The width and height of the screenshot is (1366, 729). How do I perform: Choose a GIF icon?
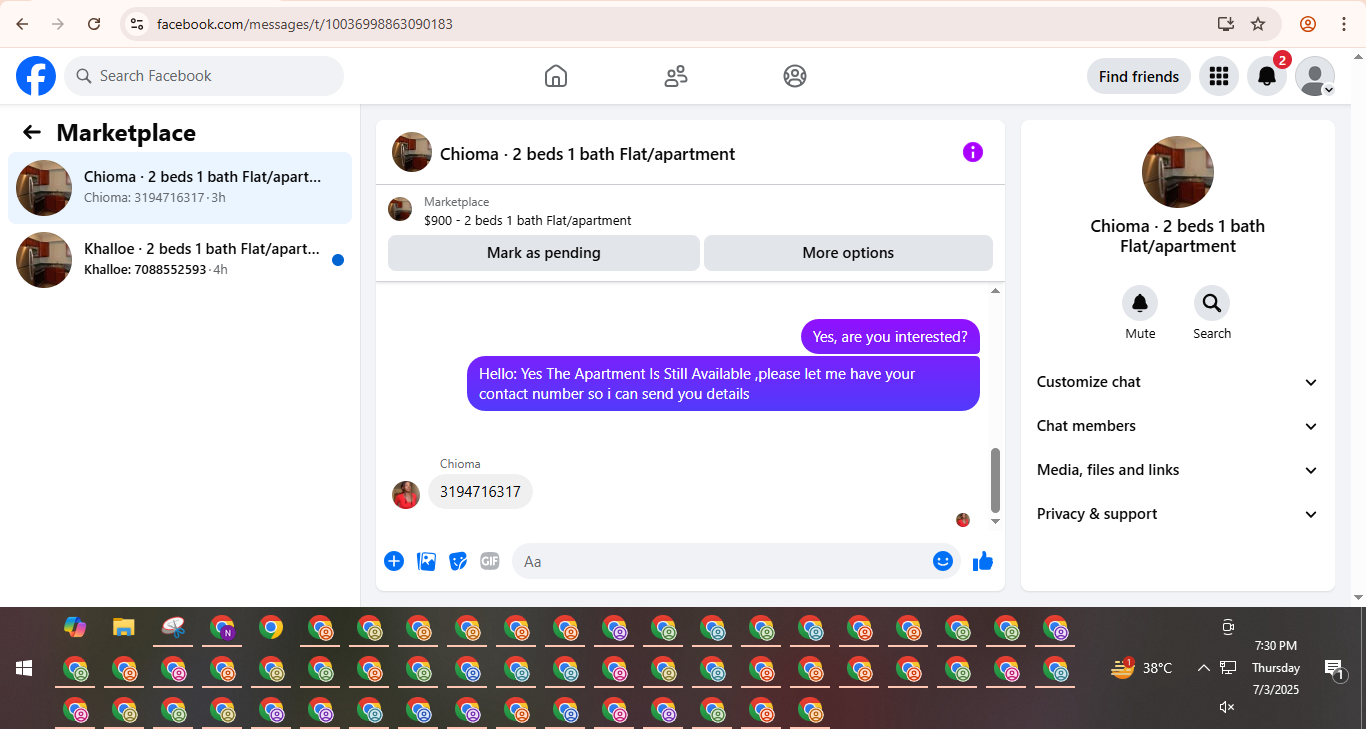(x=490, y=561)
